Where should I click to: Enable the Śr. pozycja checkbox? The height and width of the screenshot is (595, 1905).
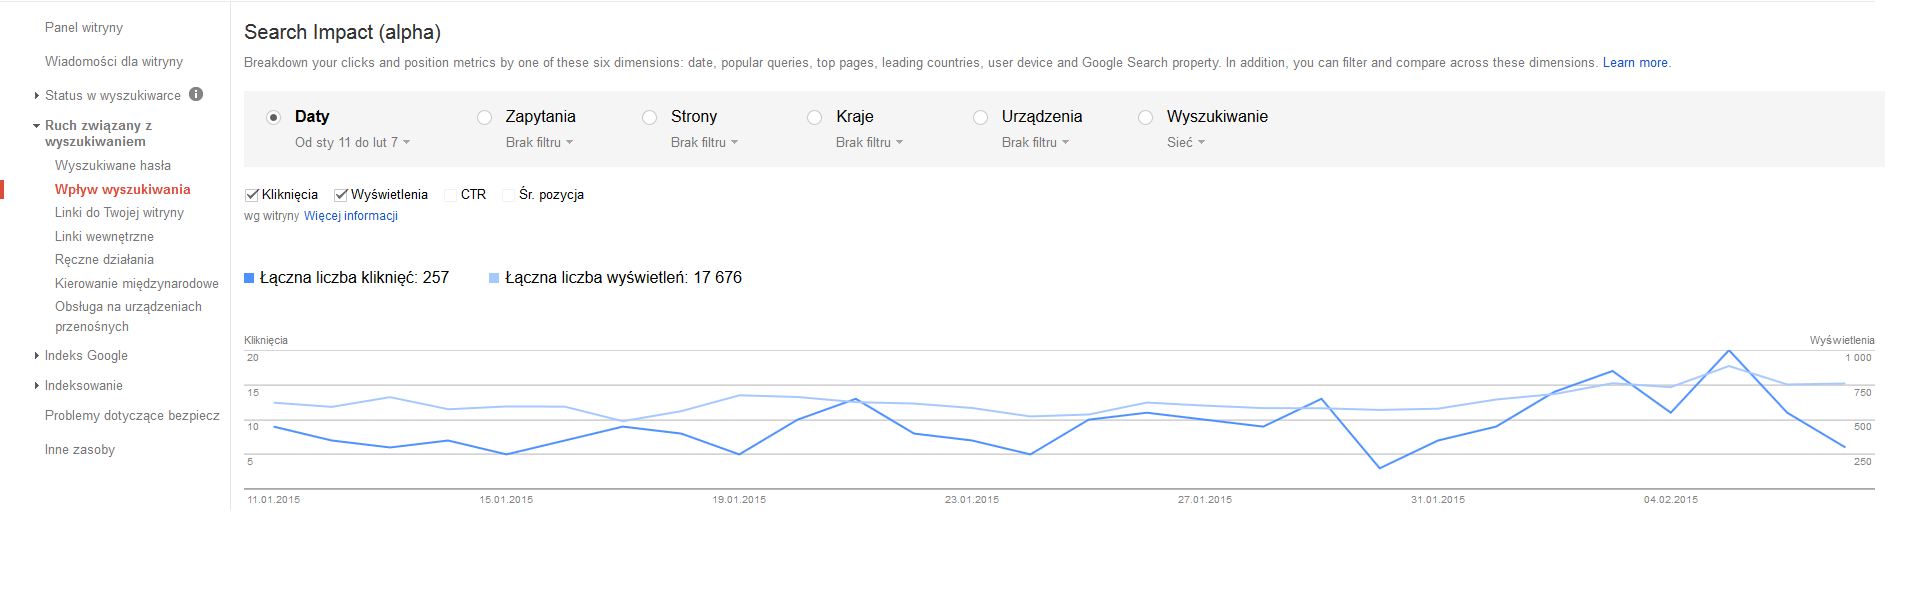point(508,195)
